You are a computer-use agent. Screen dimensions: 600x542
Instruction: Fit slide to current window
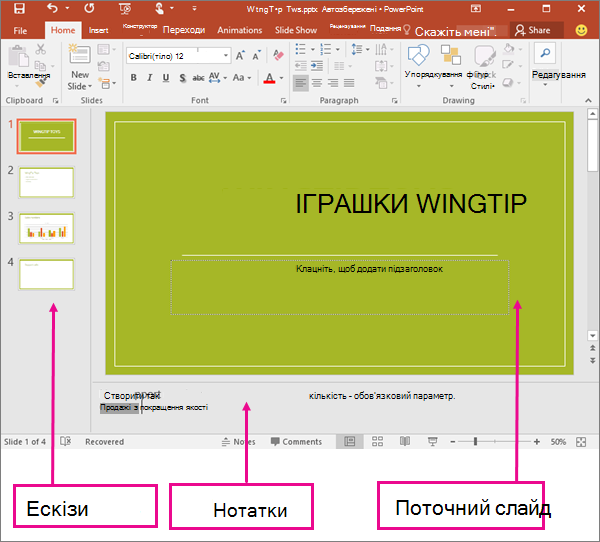click(581, 442)
